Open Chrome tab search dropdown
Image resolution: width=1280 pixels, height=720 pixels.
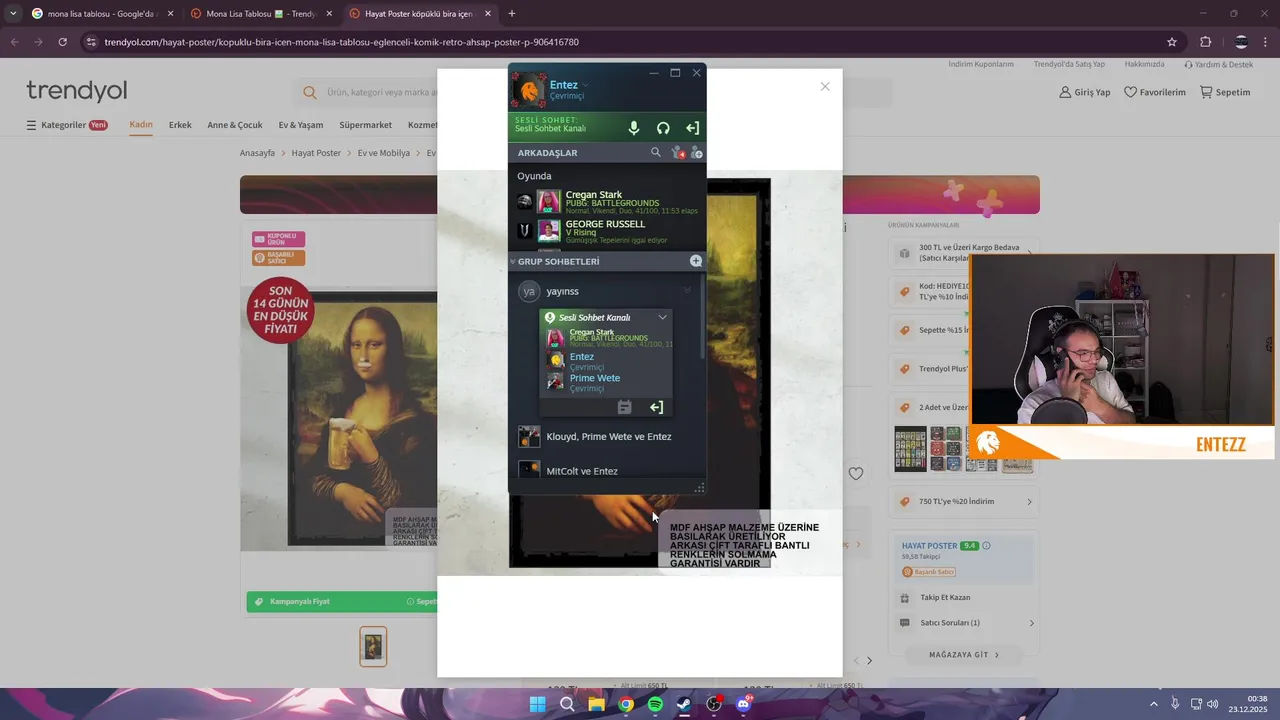(12, 14)
